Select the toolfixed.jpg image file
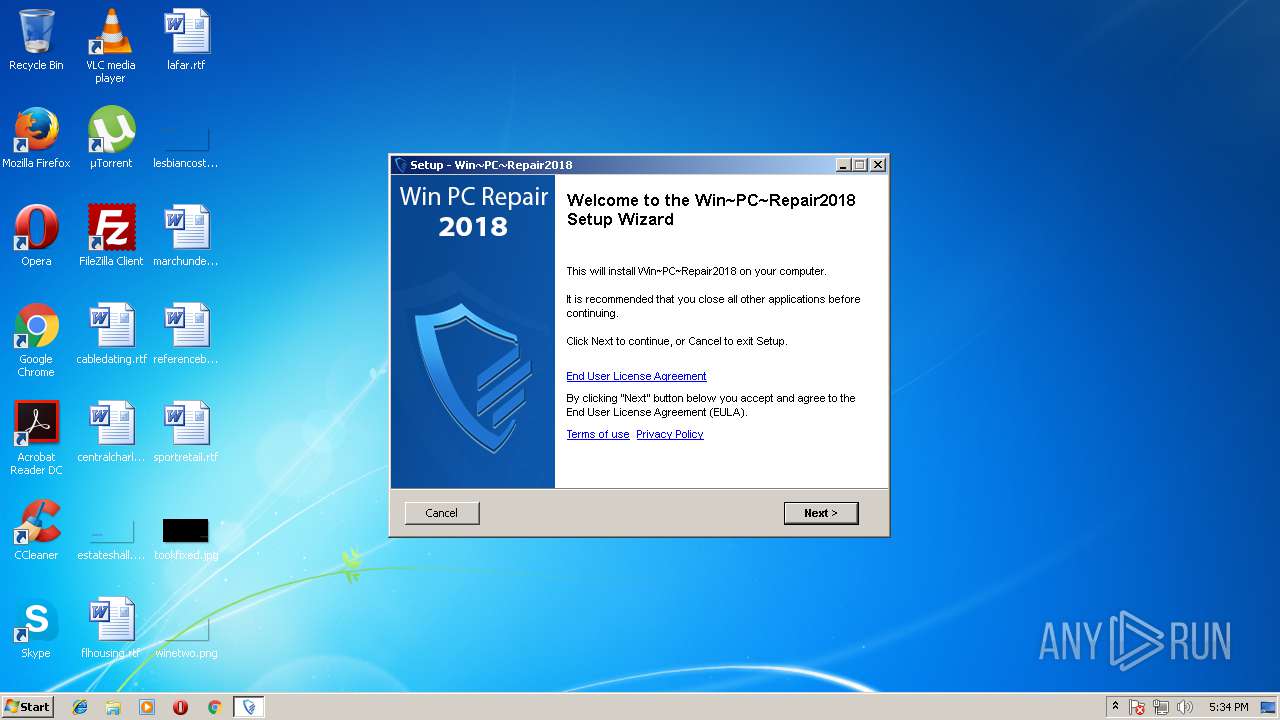1280x720 pixels. point(186,538)
